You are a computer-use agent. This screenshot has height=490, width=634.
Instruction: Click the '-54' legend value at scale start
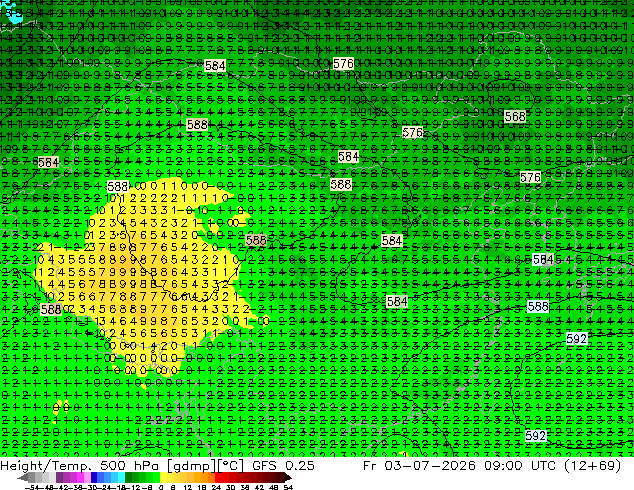[32, 487]
